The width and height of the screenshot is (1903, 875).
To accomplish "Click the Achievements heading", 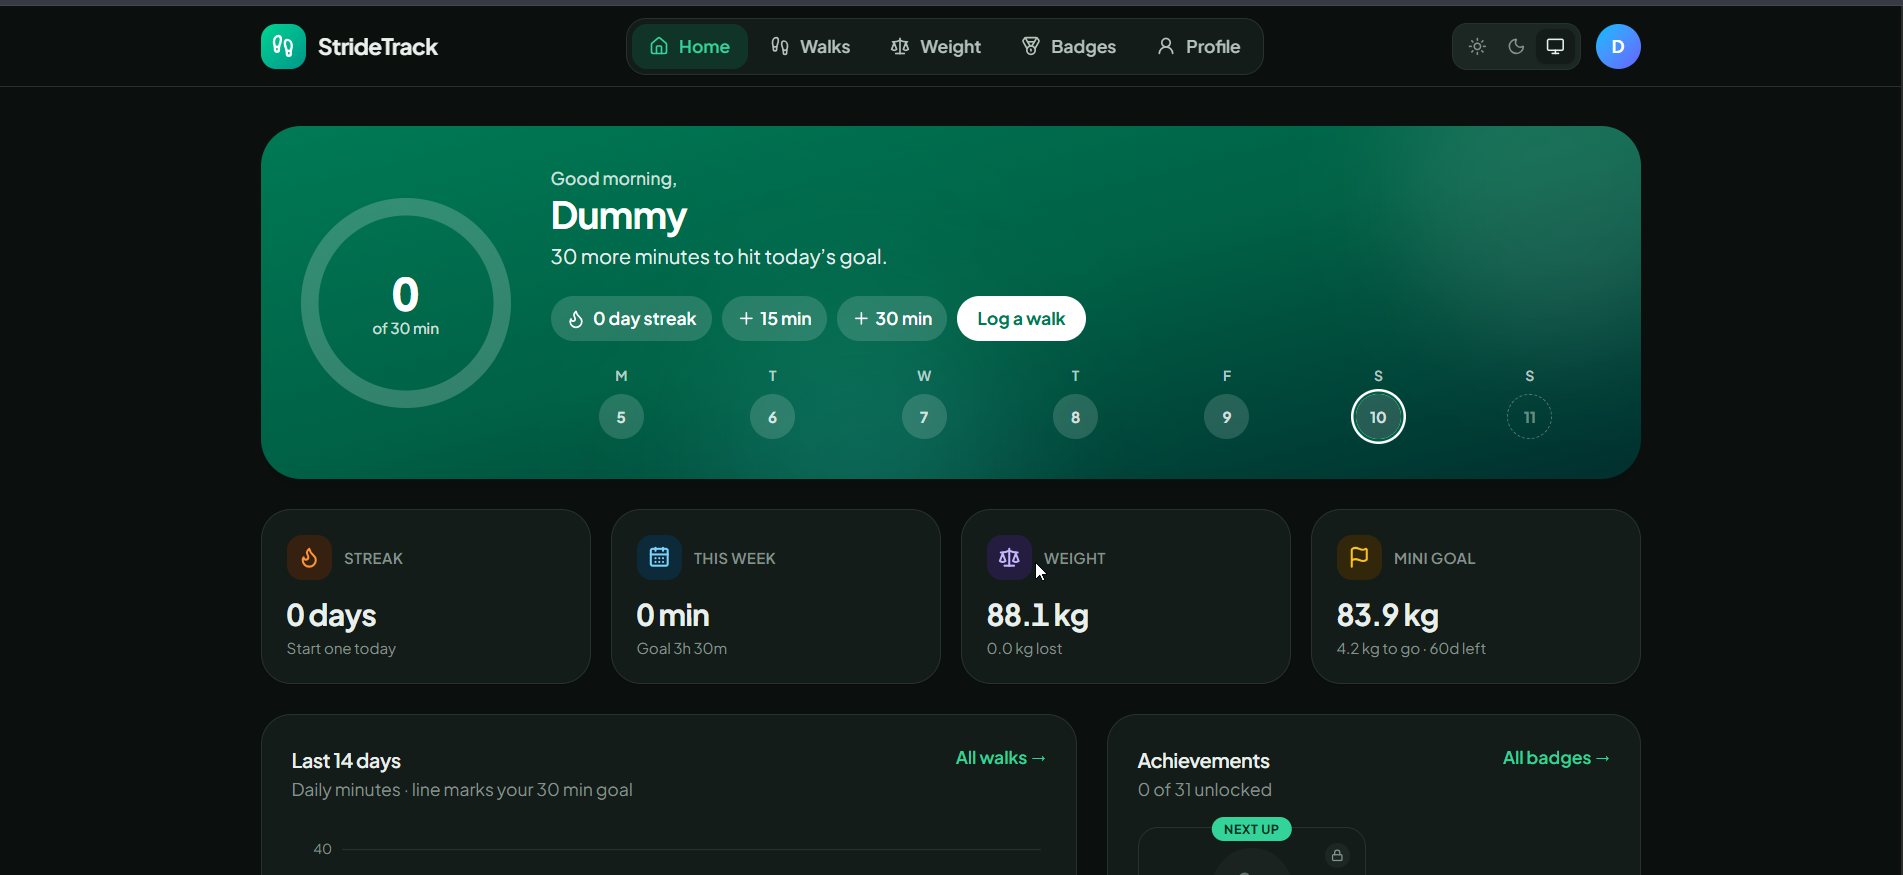I will [x=1204, y=761].
